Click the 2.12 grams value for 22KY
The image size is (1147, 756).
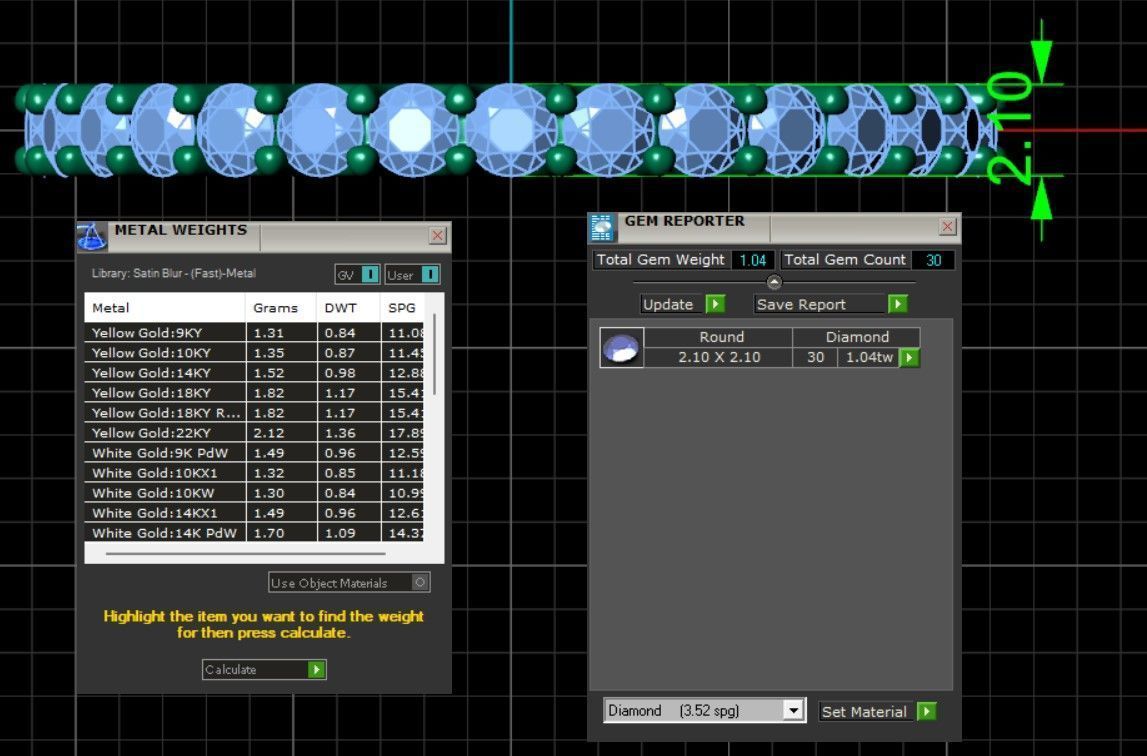[x=281, y=433]
